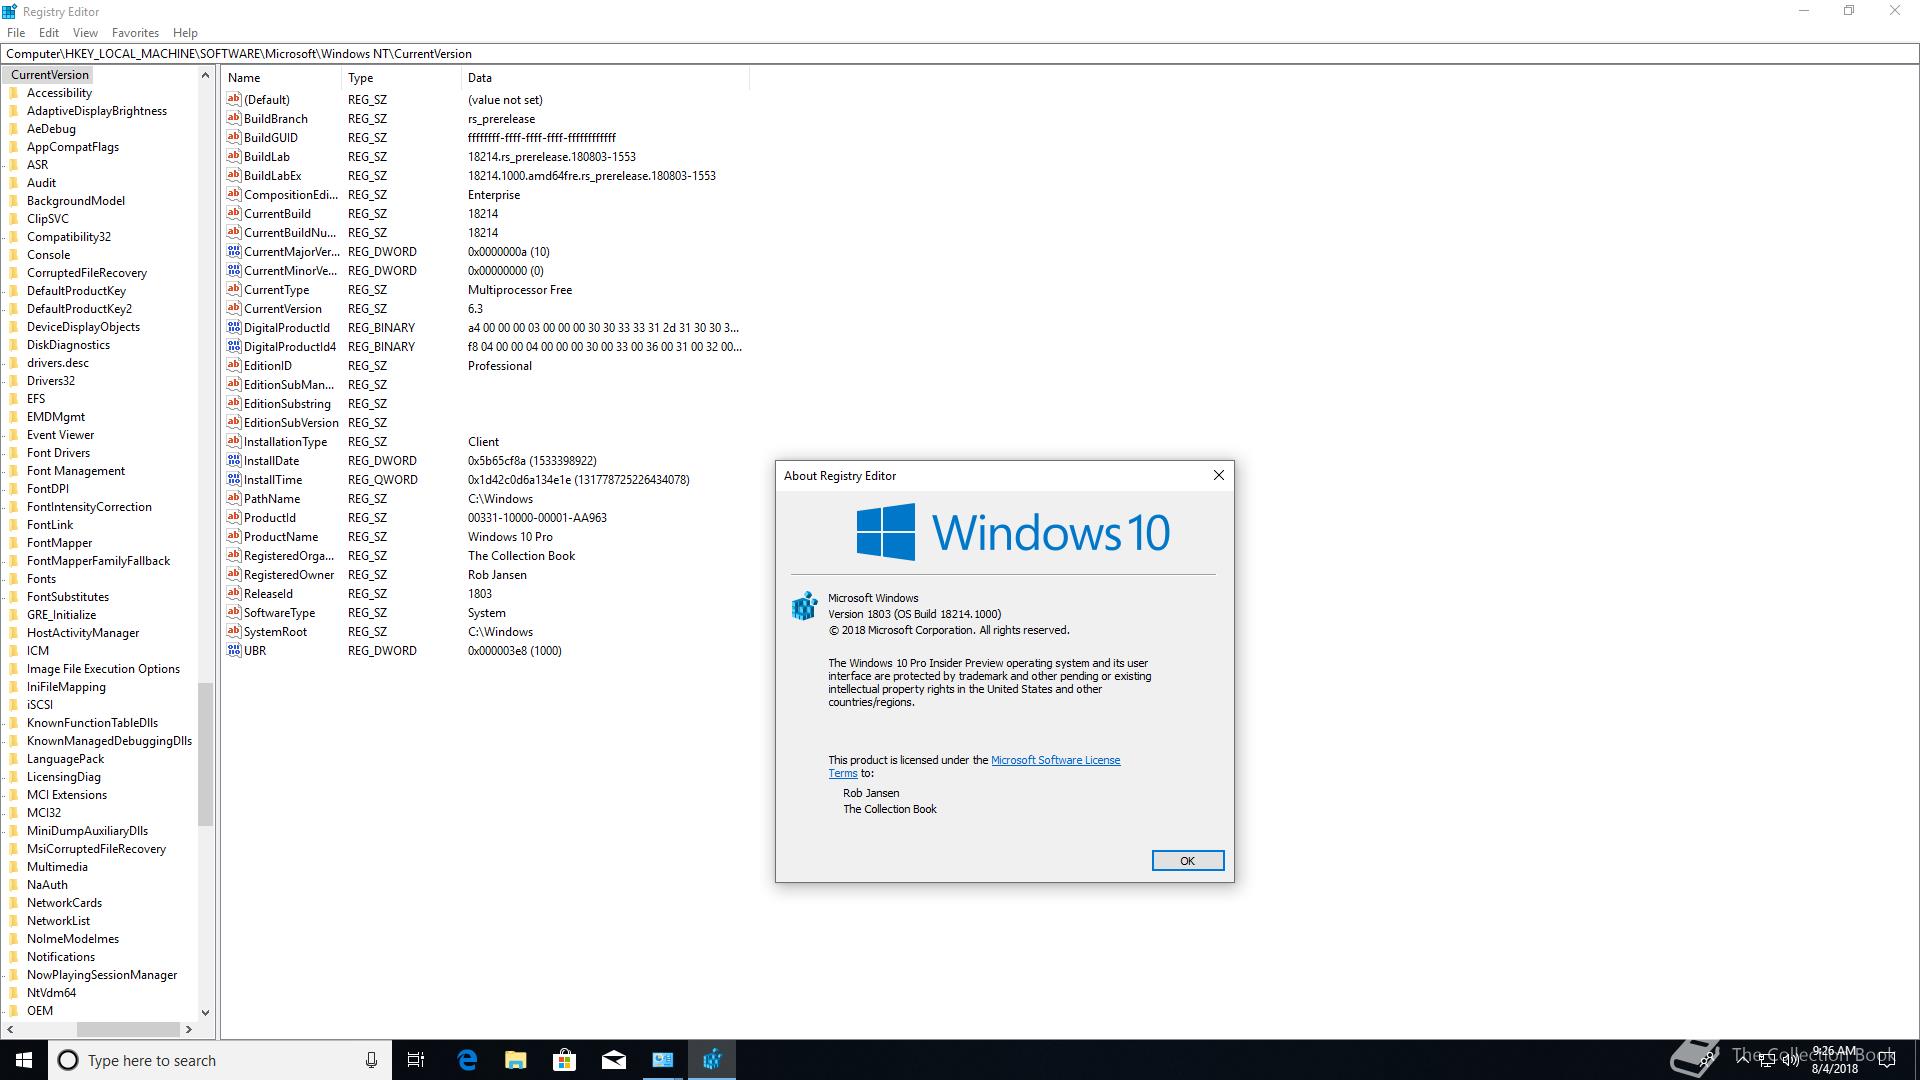Select the BuildBranch value icon
Screen dimensions: 1920x1080
point(234,118)
